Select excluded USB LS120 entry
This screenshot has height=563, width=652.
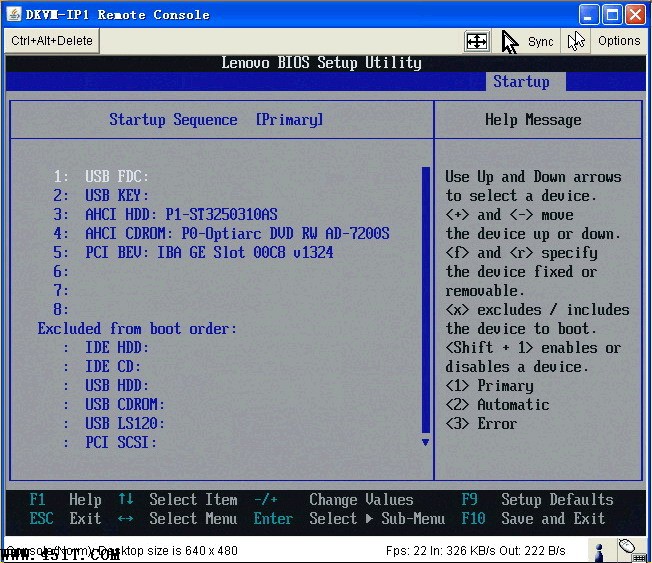click(x=114, y=423)
